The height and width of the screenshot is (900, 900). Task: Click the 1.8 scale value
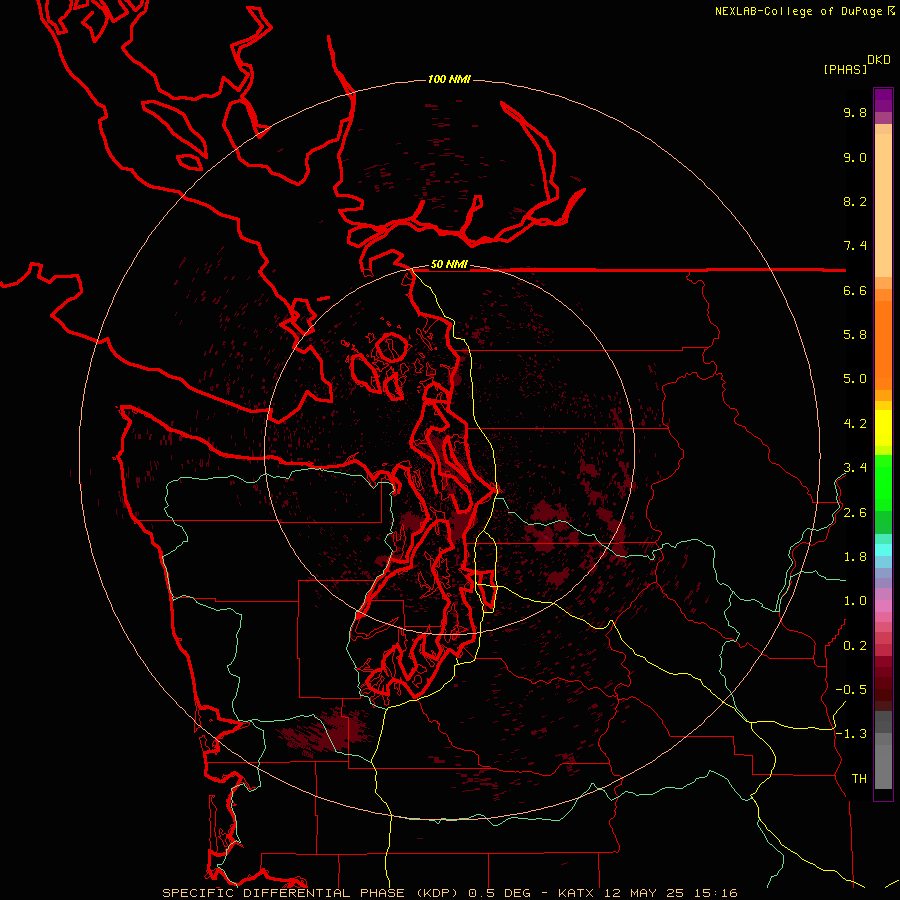855,557
